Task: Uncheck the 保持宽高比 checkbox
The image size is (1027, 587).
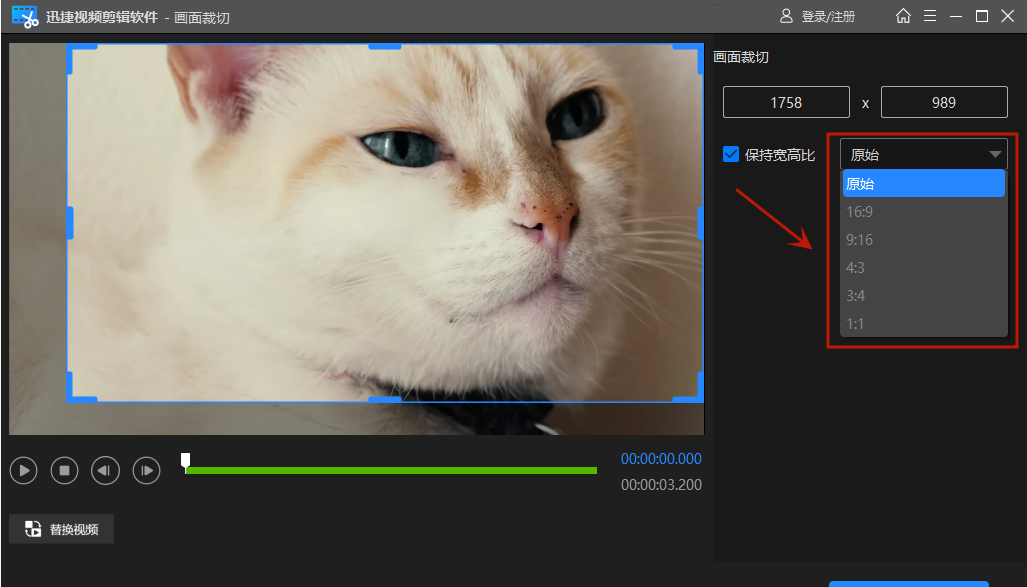Action: (731, 154)
